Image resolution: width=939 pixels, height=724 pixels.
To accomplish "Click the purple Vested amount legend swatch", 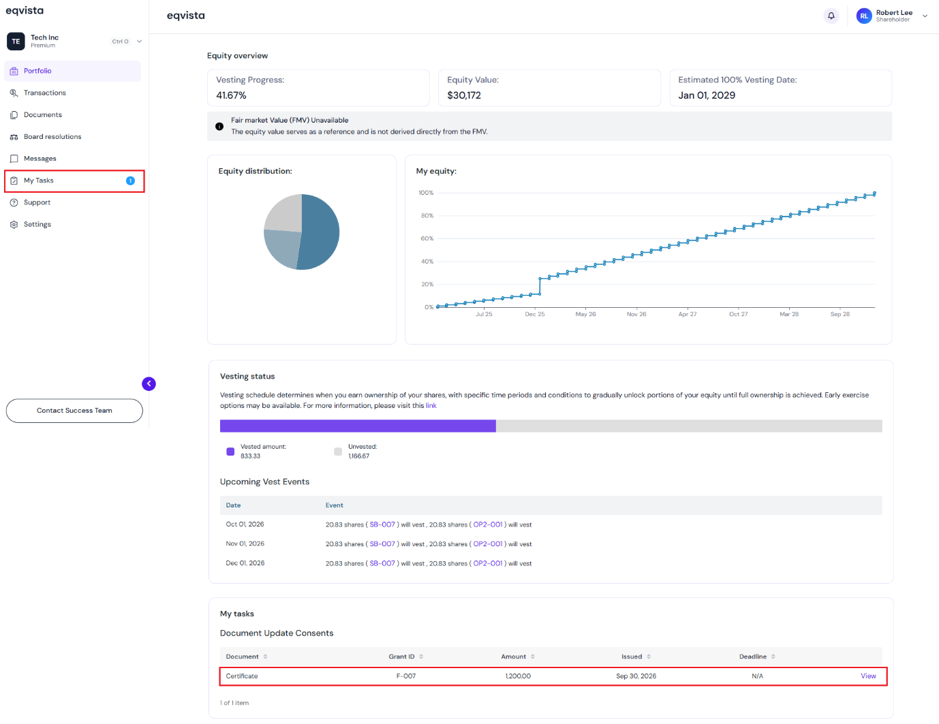I will (230, 452).
